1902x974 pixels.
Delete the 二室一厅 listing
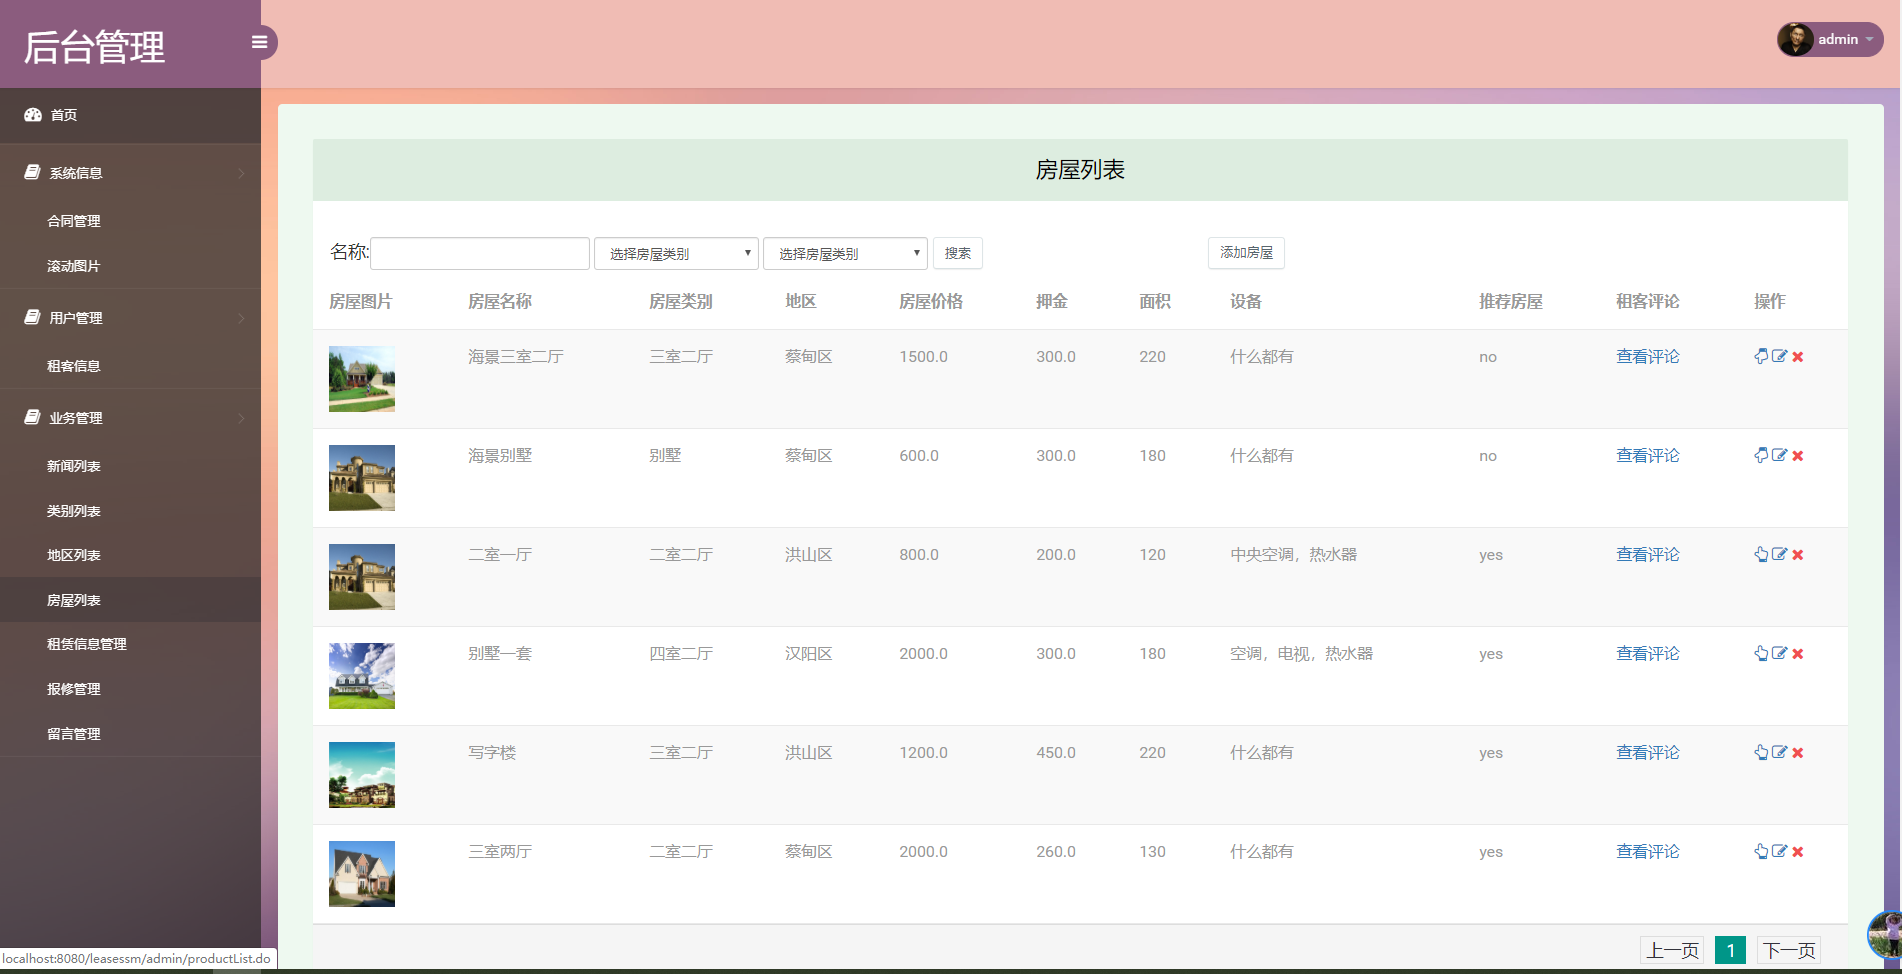[1797, 555]
